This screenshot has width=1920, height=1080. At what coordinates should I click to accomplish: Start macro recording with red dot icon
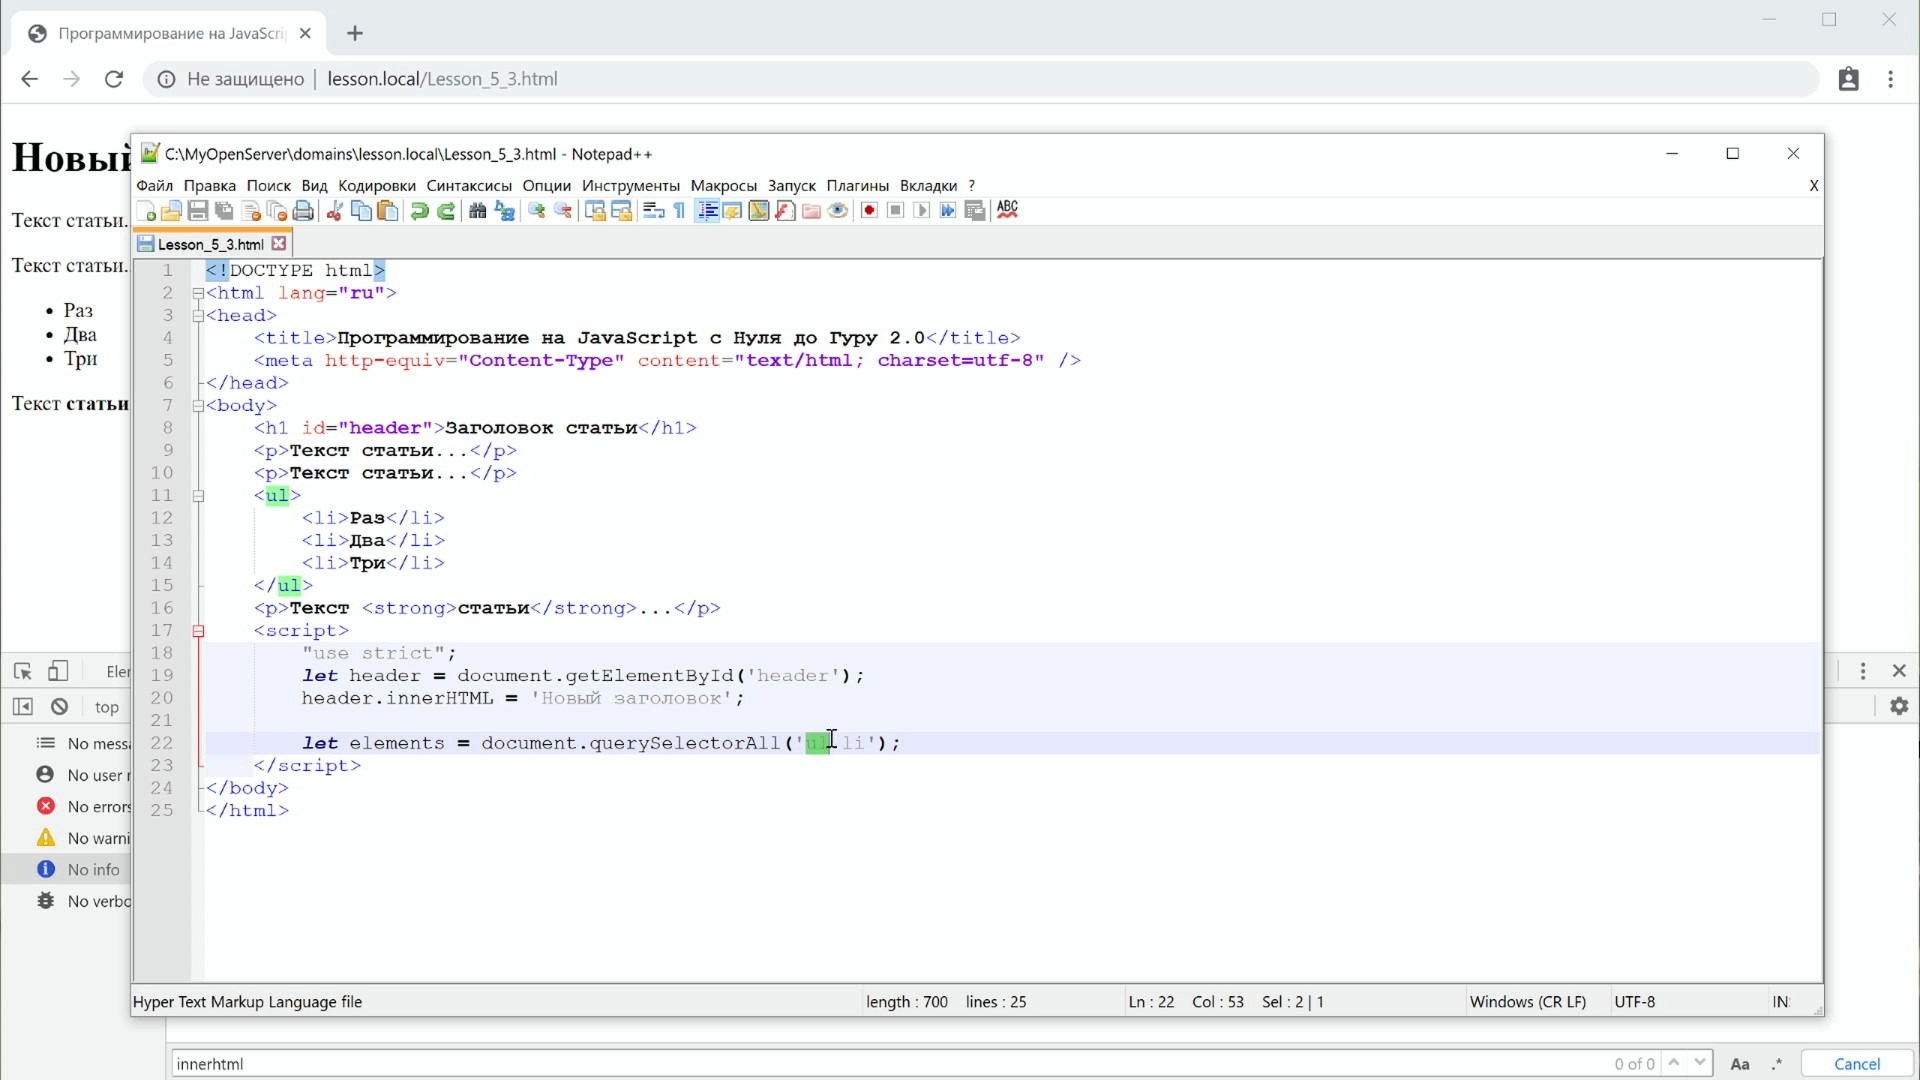(x=869, y=211)
